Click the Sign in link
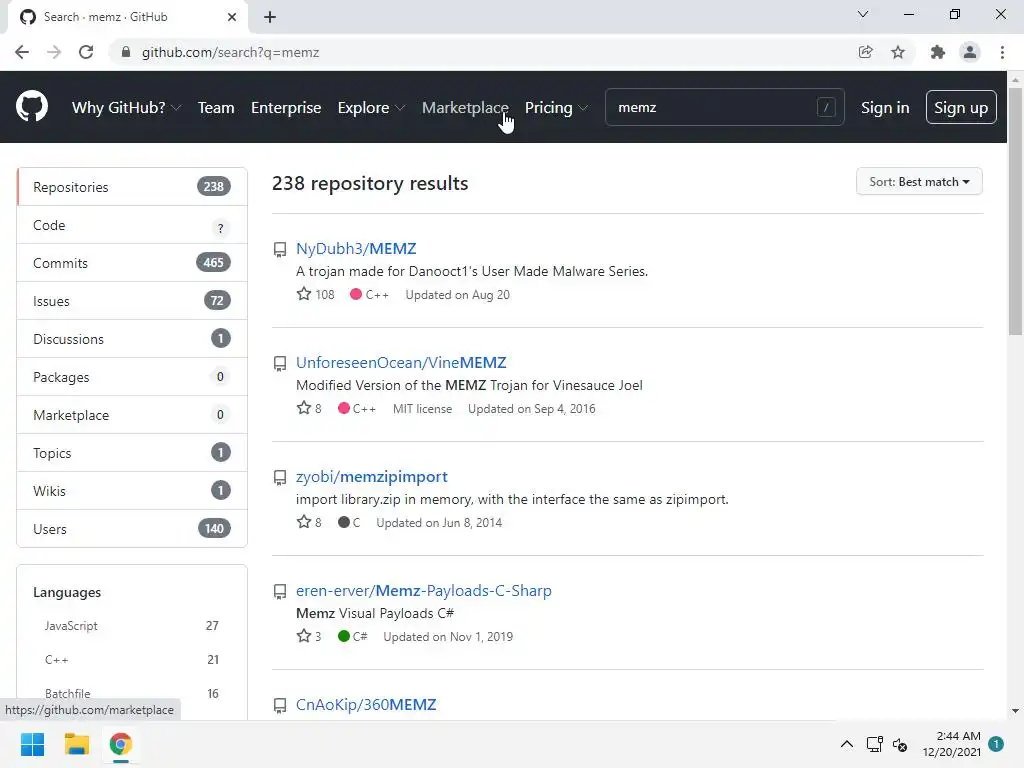This screenshot has width=1024, height=768. [x=885, y=108]
